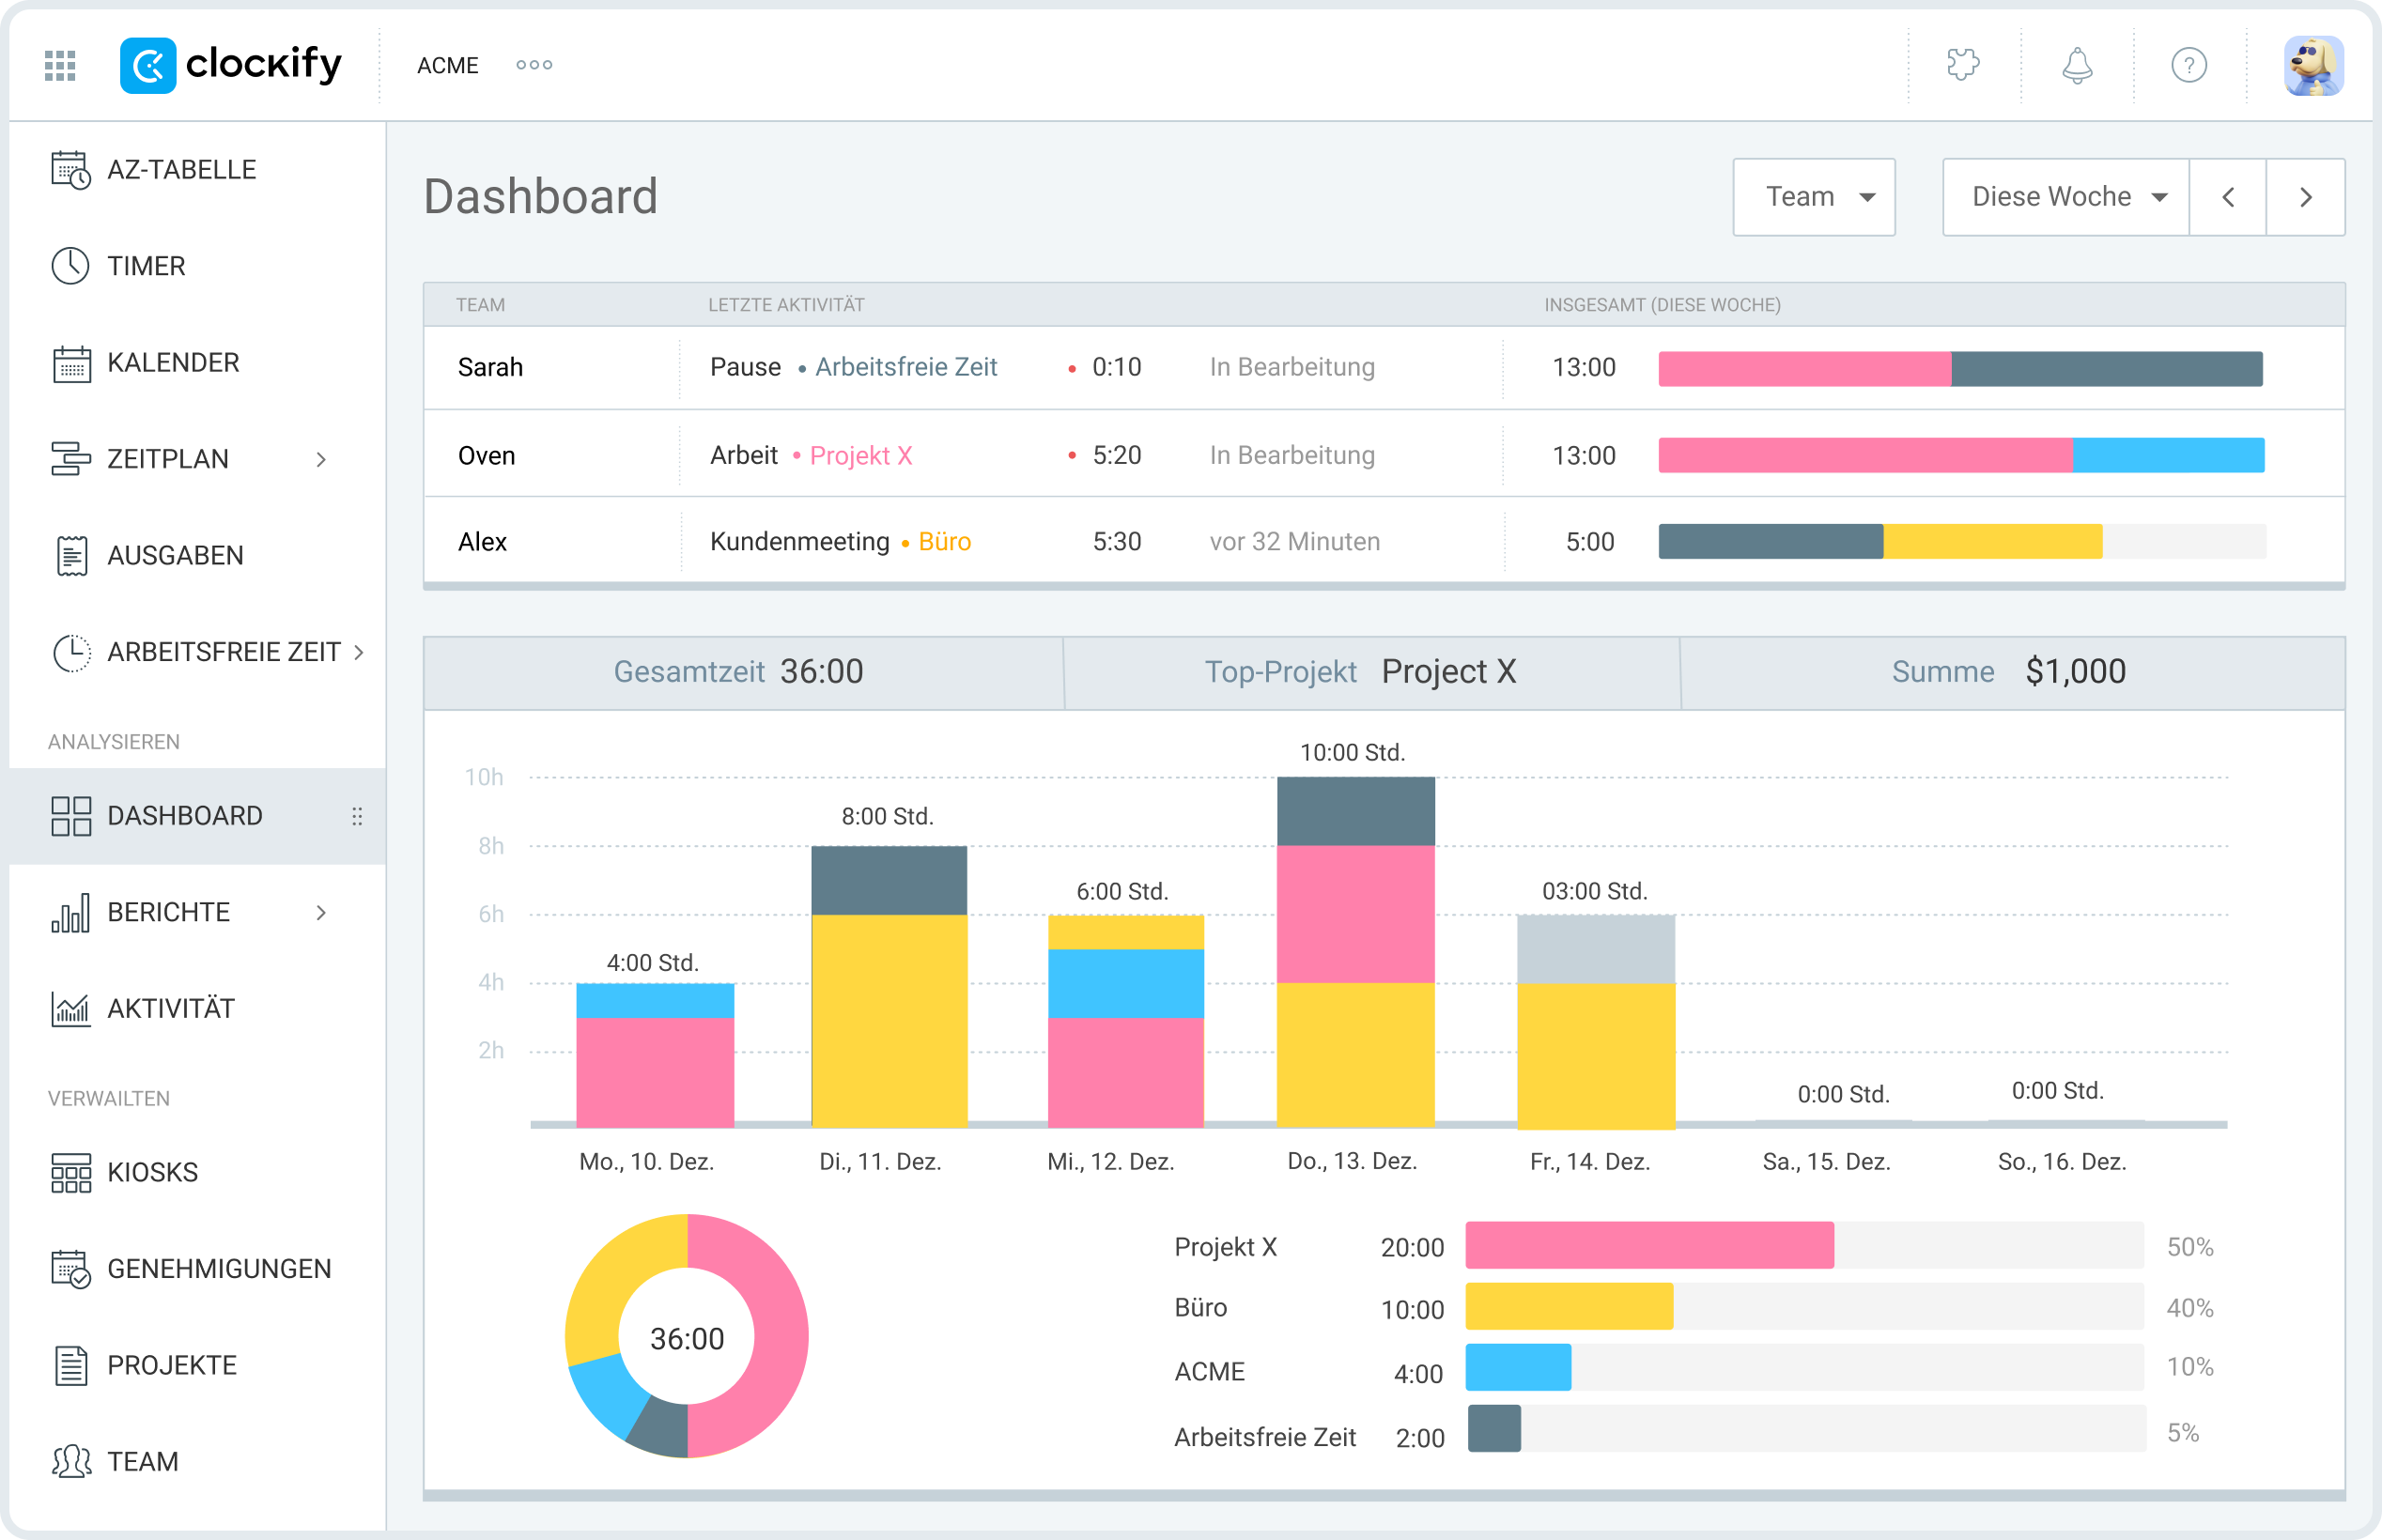
Task: Open the Kiosks management section
Action: [152, 1171]
